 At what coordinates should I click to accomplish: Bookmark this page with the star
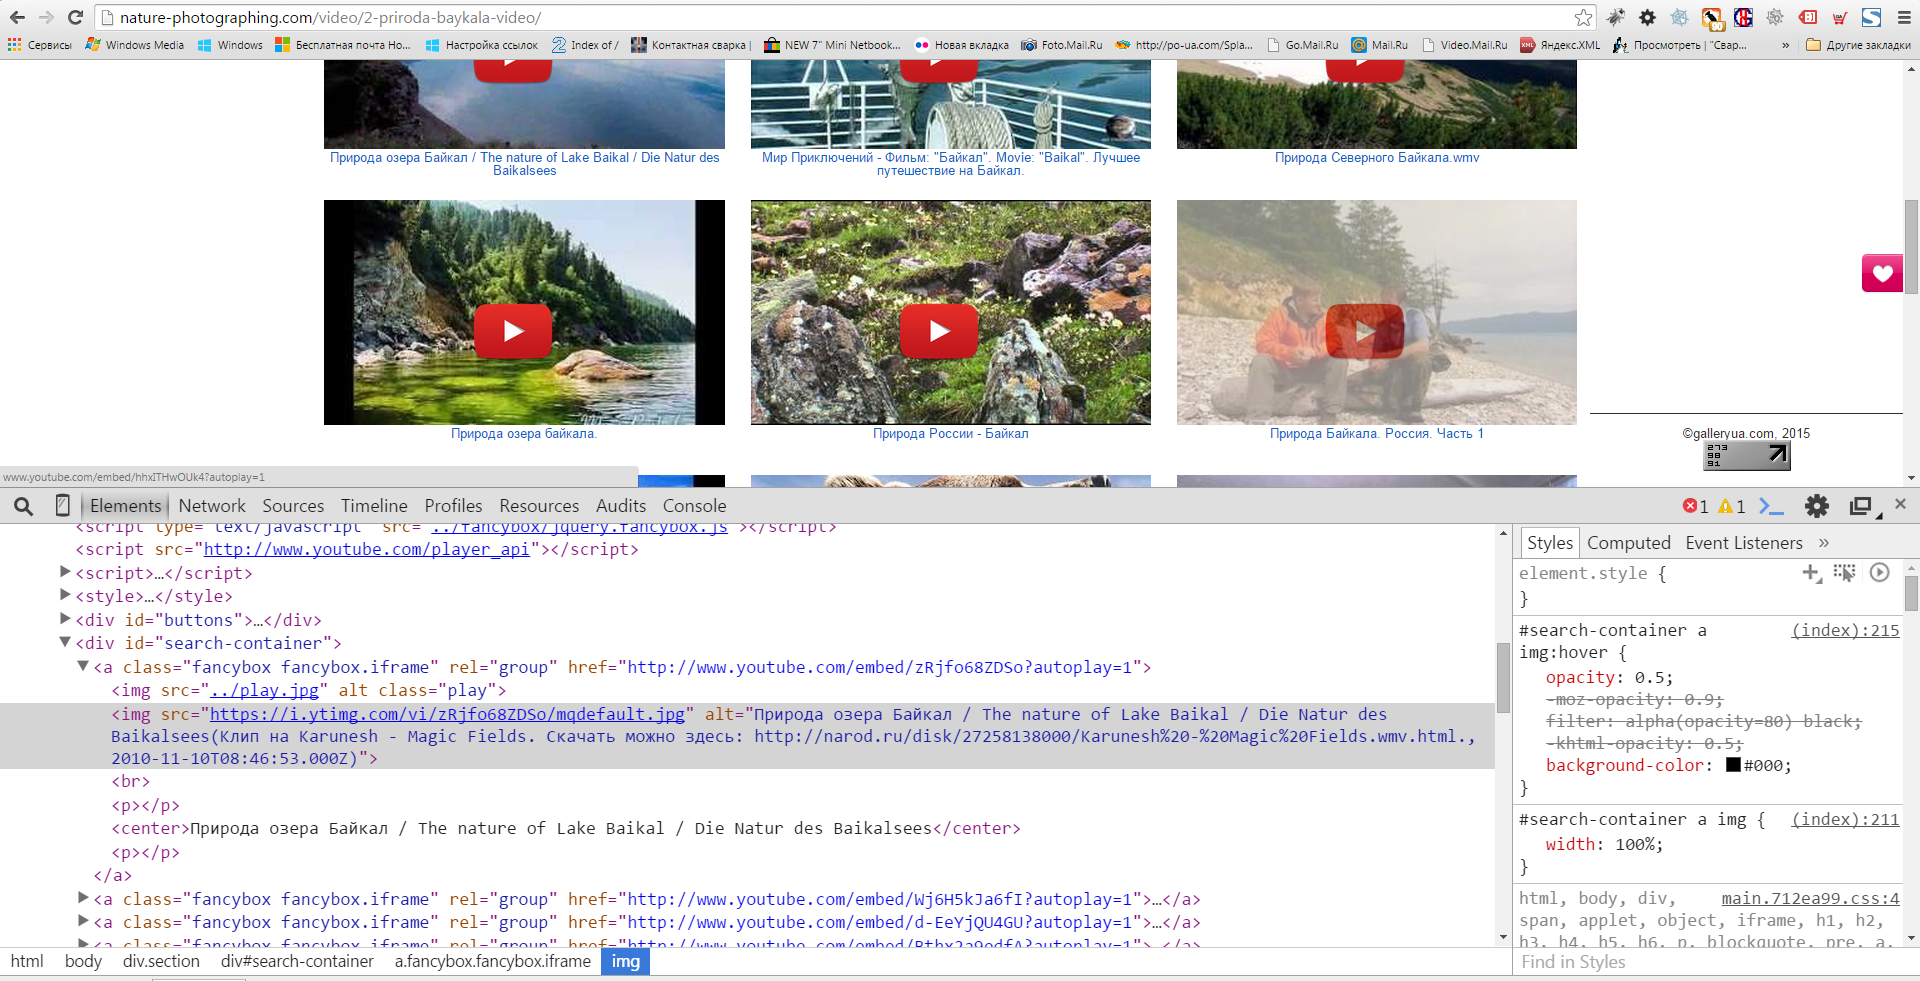pyautogui.click(x=1583, y=17)
